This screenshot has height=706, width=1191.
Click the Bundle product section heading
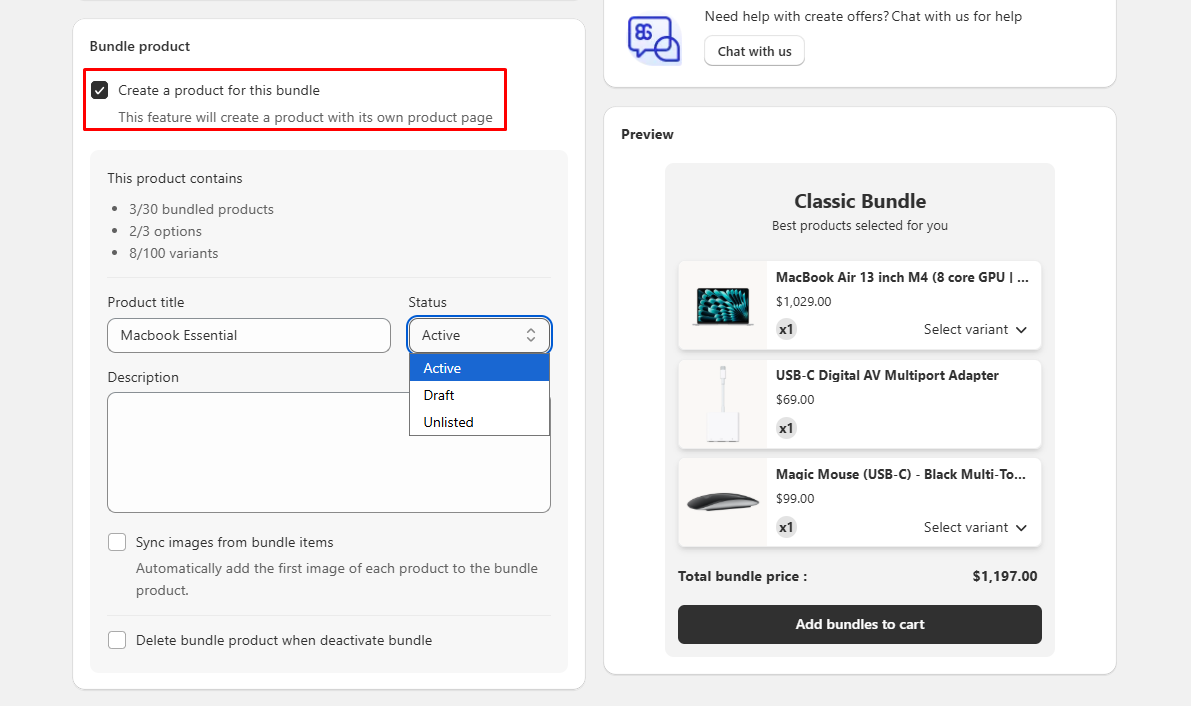coord(140,46)
